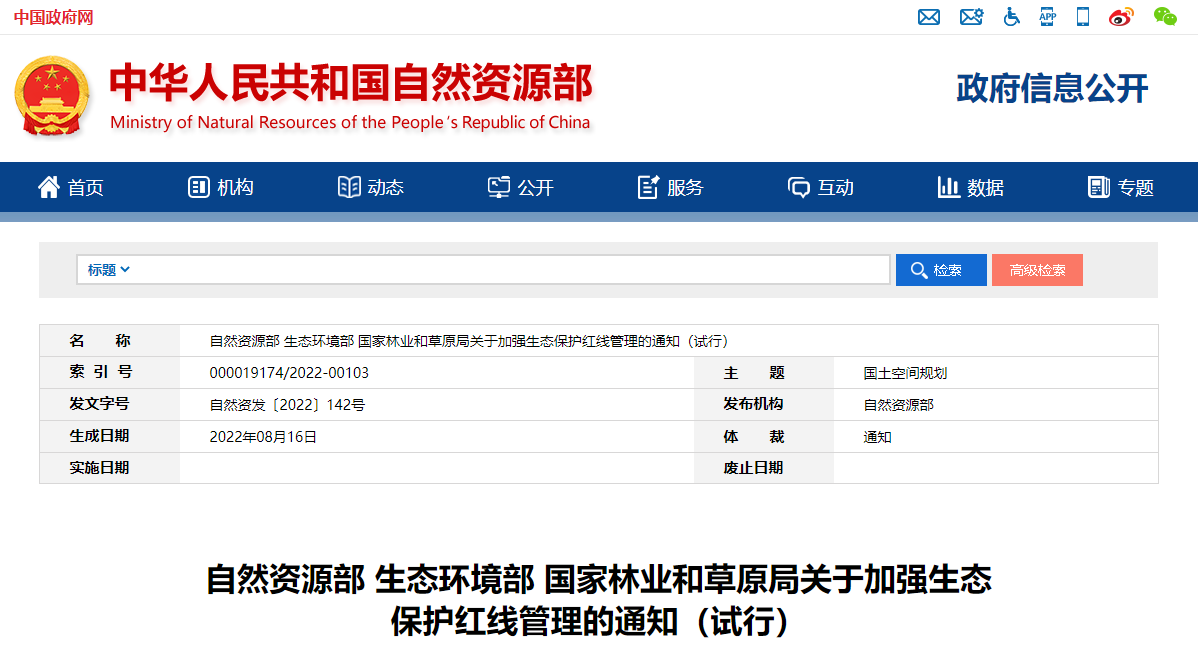This screenshot has height=660, width=1198.
Task: Open the ministry's Weibo icon
Action: point(1121,17)
